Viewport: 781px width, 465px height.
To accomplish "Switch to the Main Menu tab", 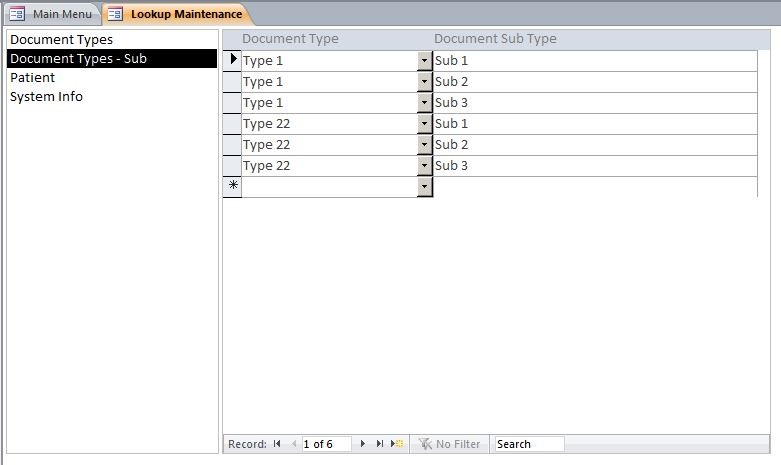I will coord(52,14).
